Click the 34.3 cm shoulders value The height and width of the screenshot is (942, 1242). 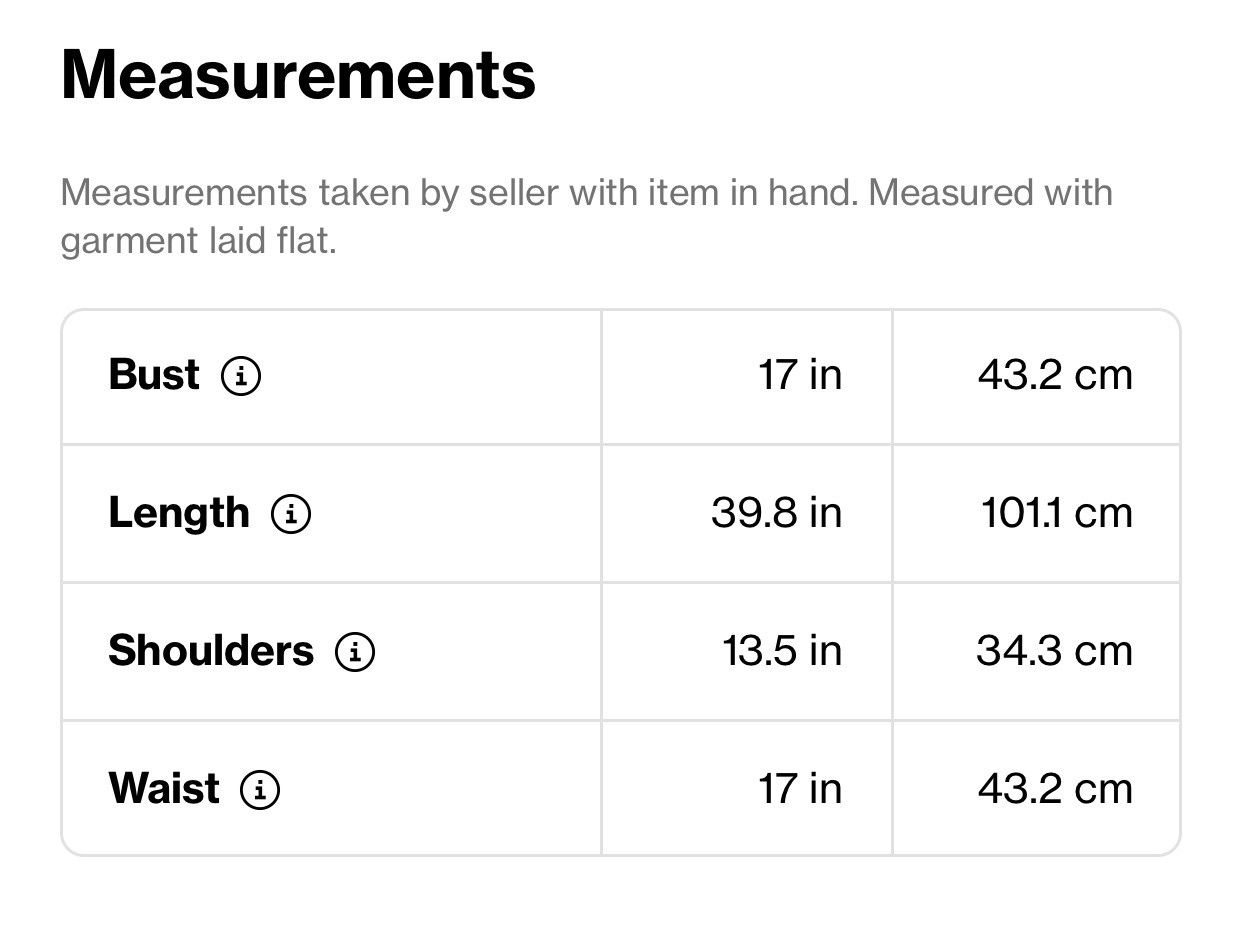click(1055, 651)
